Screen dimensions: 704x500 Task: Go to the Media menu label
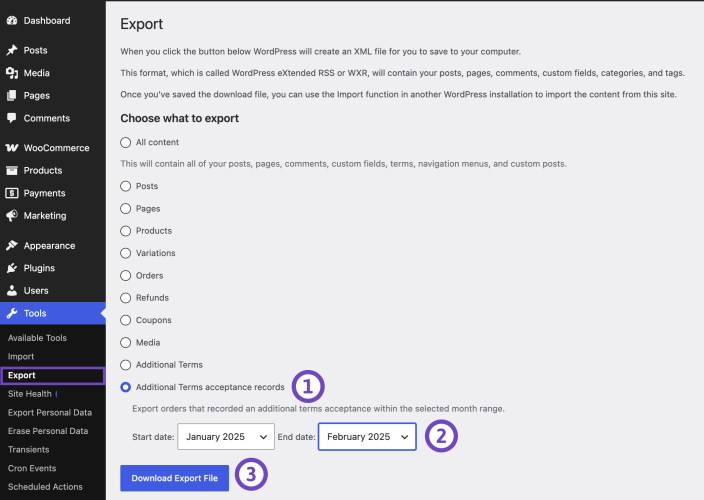tap(36, 73)
